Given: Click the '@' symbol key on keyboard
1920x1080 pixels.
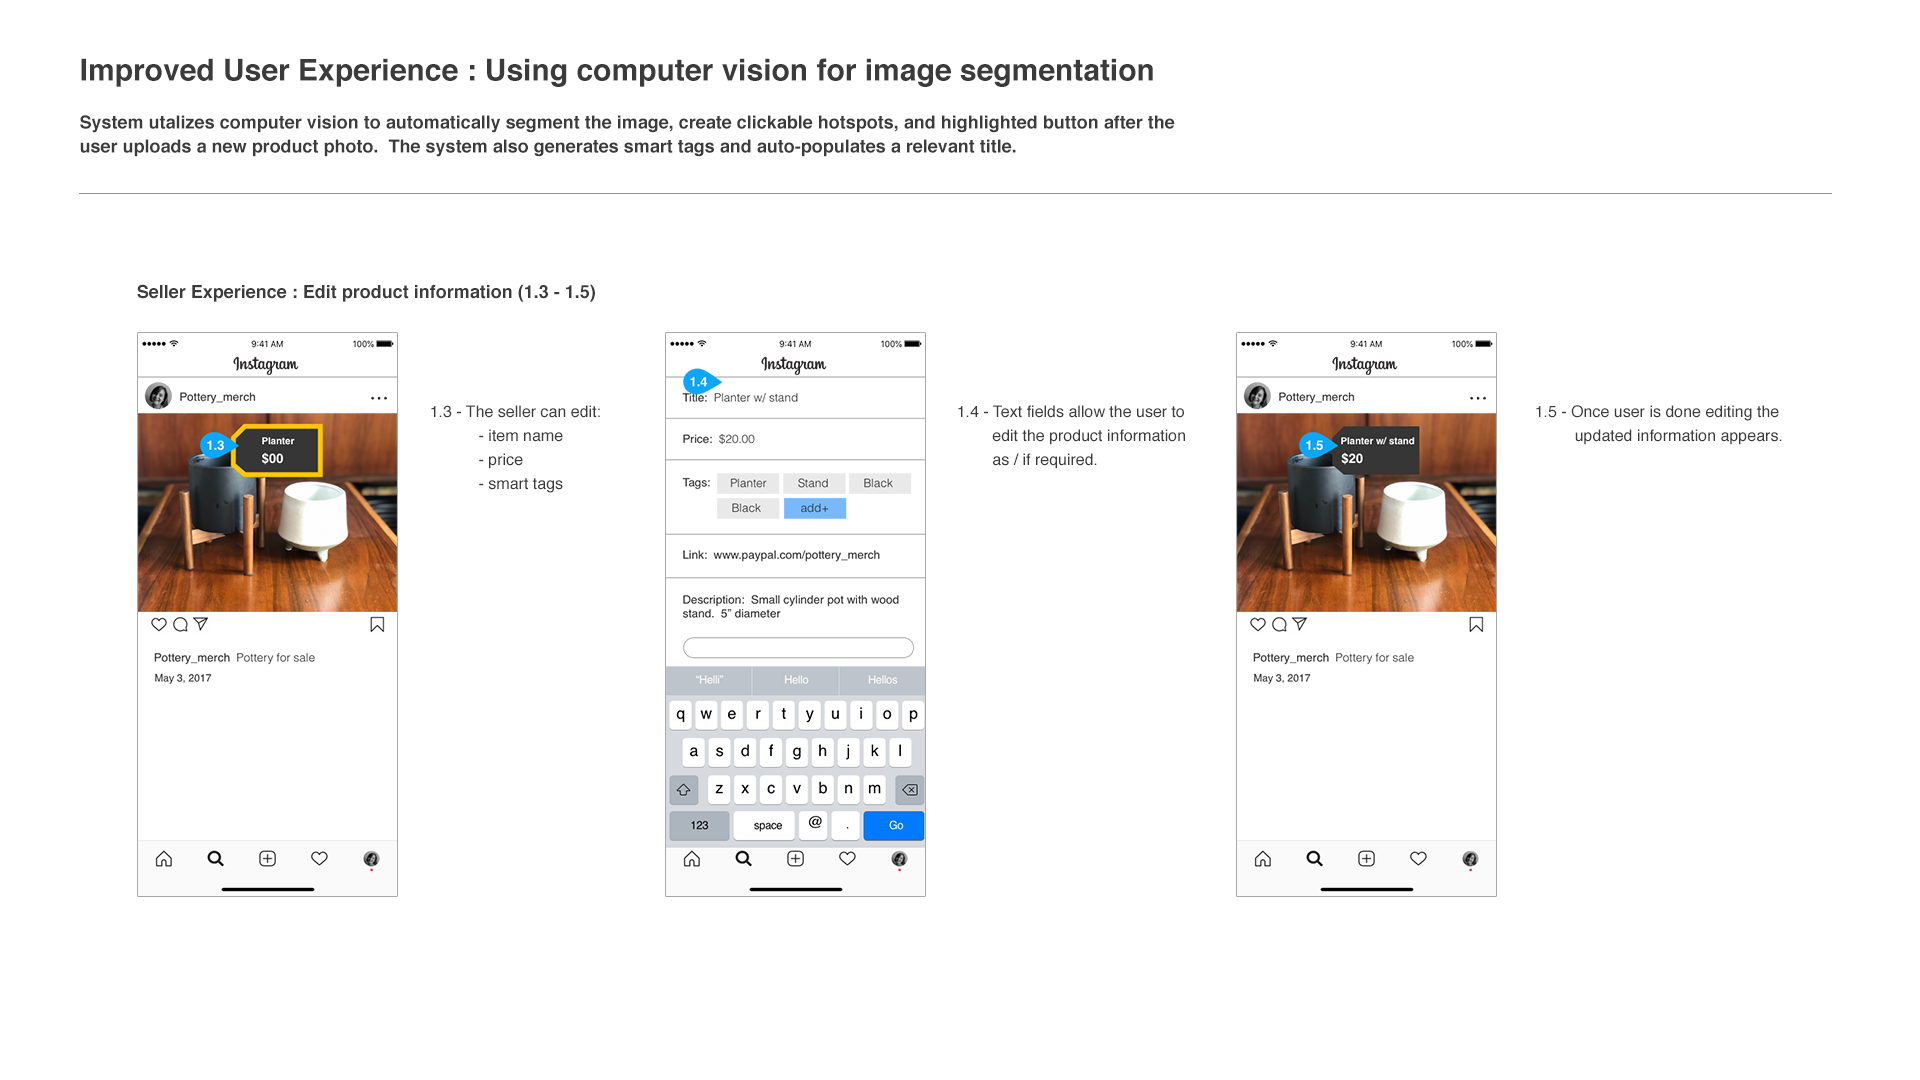Looking at the screenshot, I should [816, 823].
